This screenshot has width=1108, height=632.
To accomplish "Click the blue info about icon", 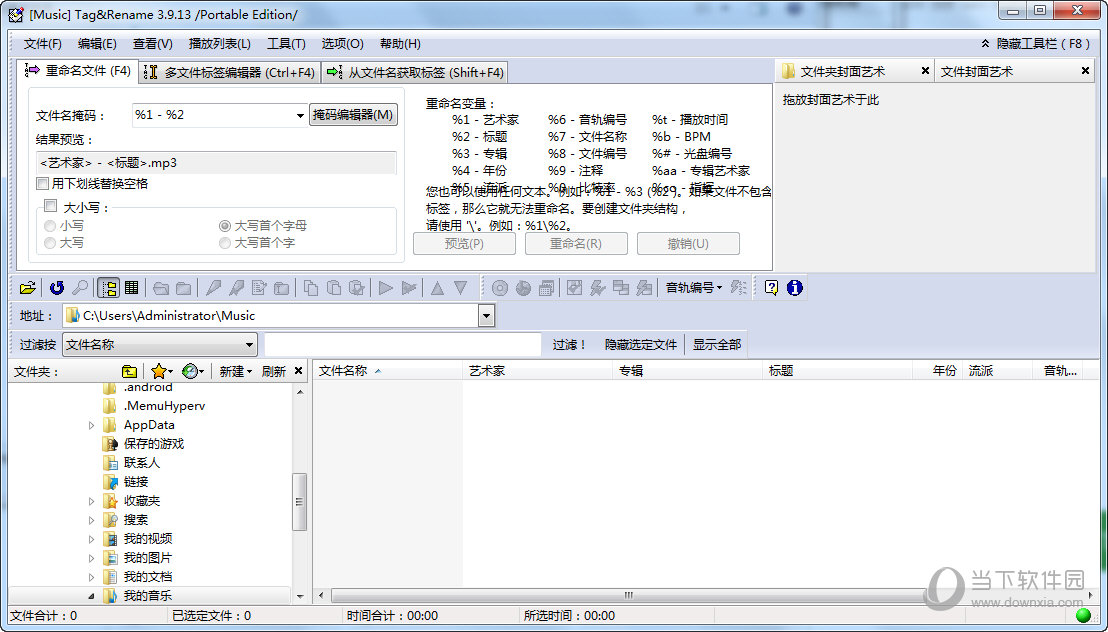I will 795,288.
